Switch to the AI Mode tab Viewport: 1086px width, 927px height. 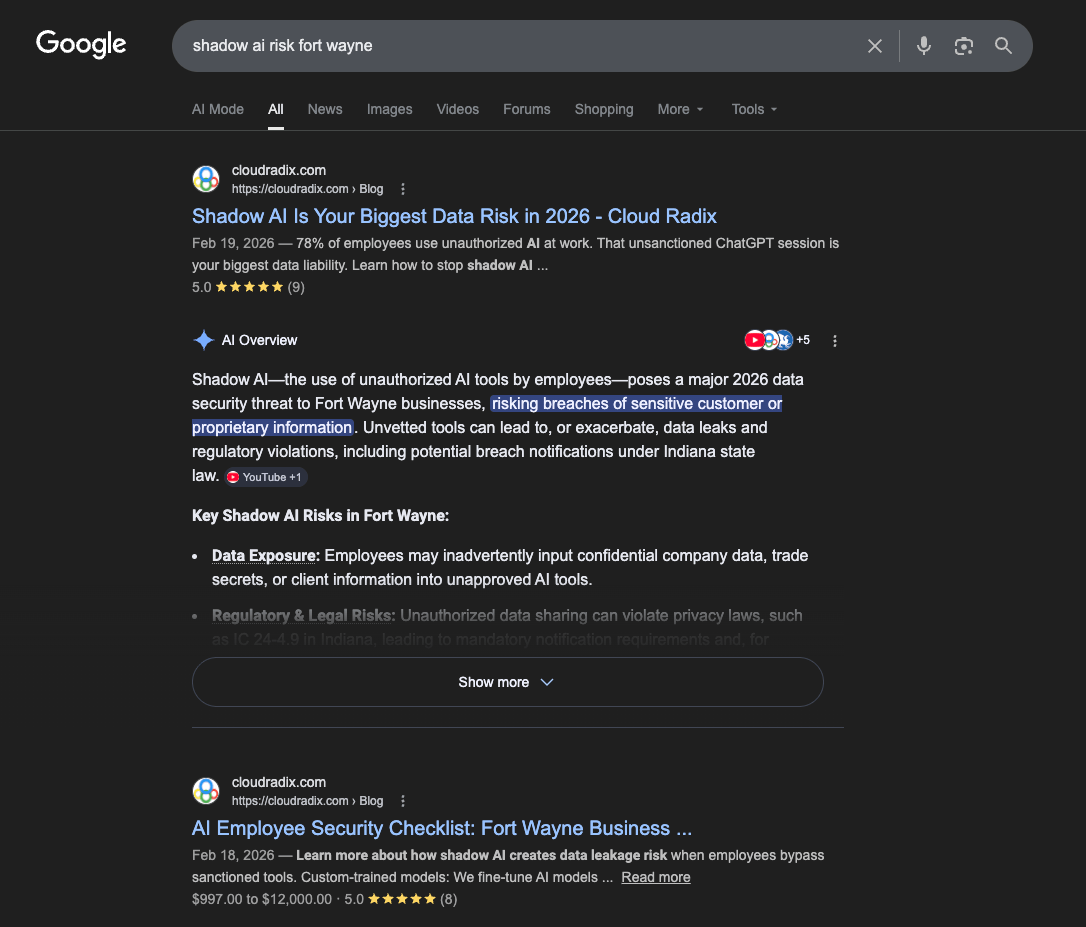point(218,109)
